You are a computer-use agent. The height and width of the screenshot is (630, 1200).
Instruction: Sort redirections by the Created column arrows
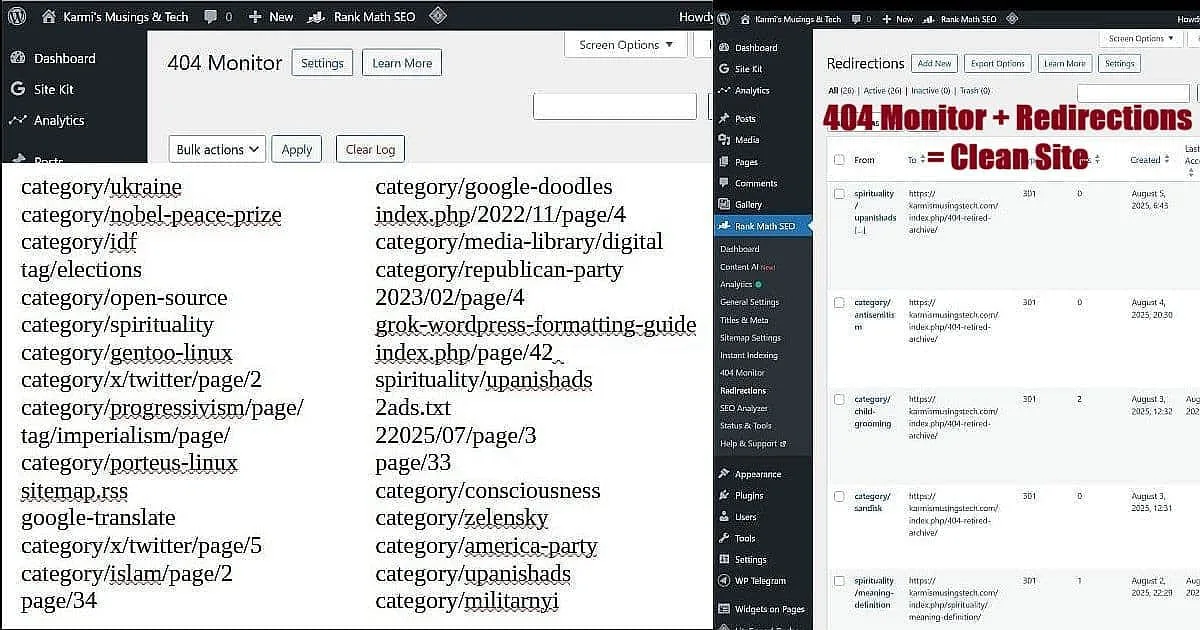coord(1168,160)
